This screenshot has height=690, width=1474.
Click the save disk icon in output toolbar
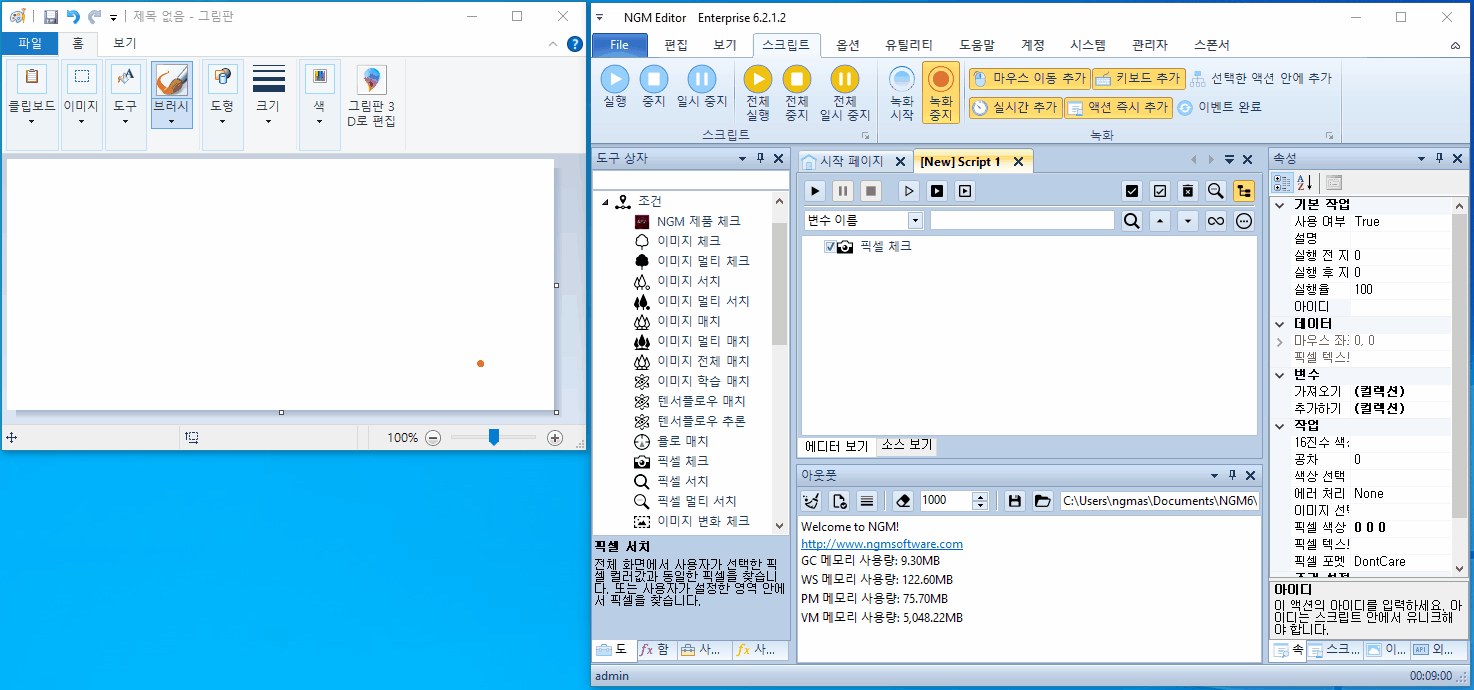[x=1015, y=501]
